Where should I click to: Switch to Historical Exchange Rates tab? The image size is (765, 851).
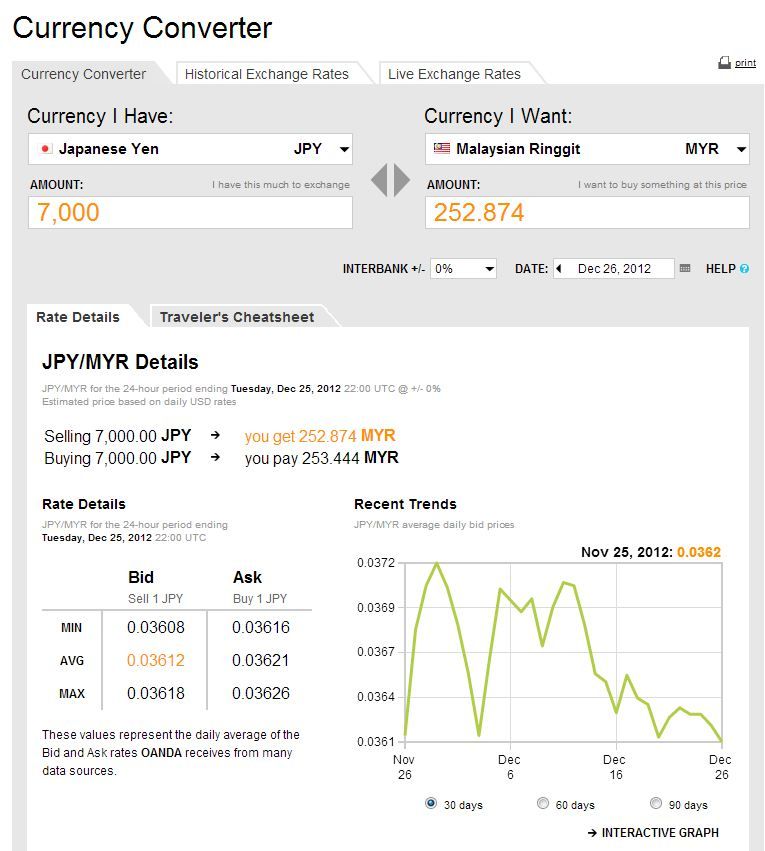click(x=266, y=74)
